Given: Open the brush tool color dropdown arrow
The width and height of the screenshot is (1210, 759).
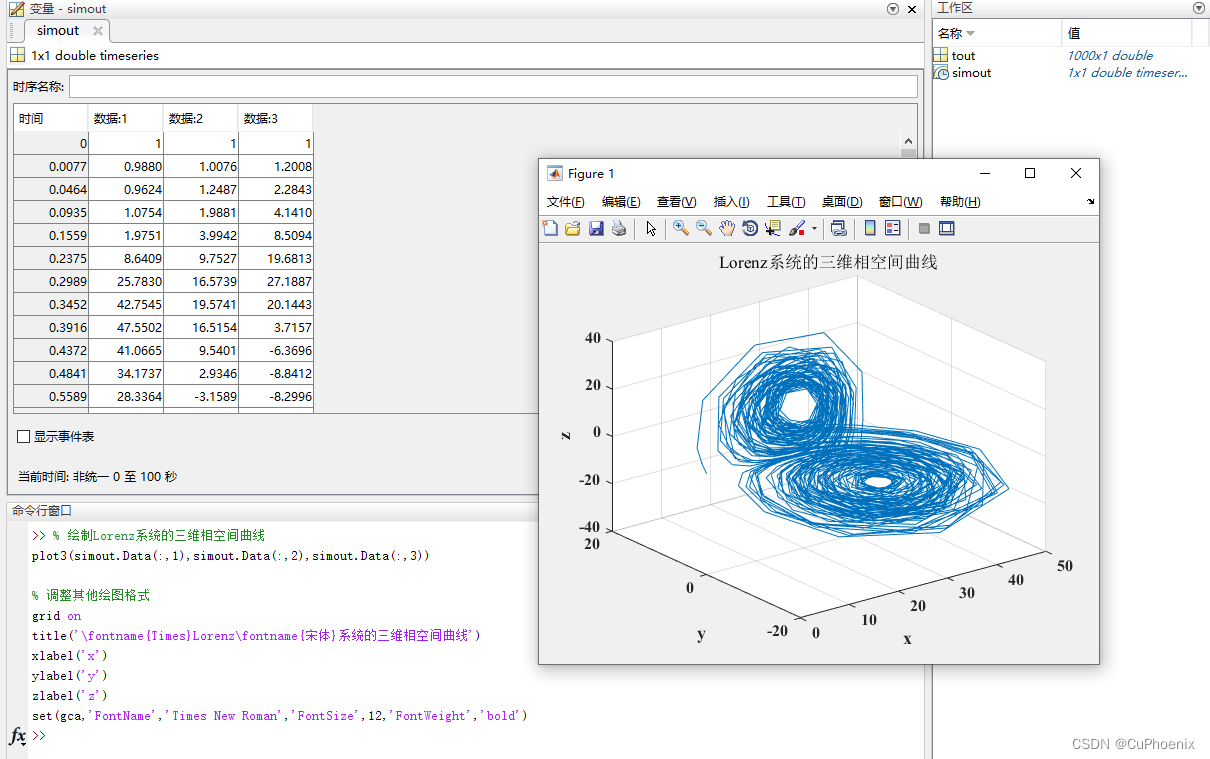Looking at the screenshot, I should 813,228.
